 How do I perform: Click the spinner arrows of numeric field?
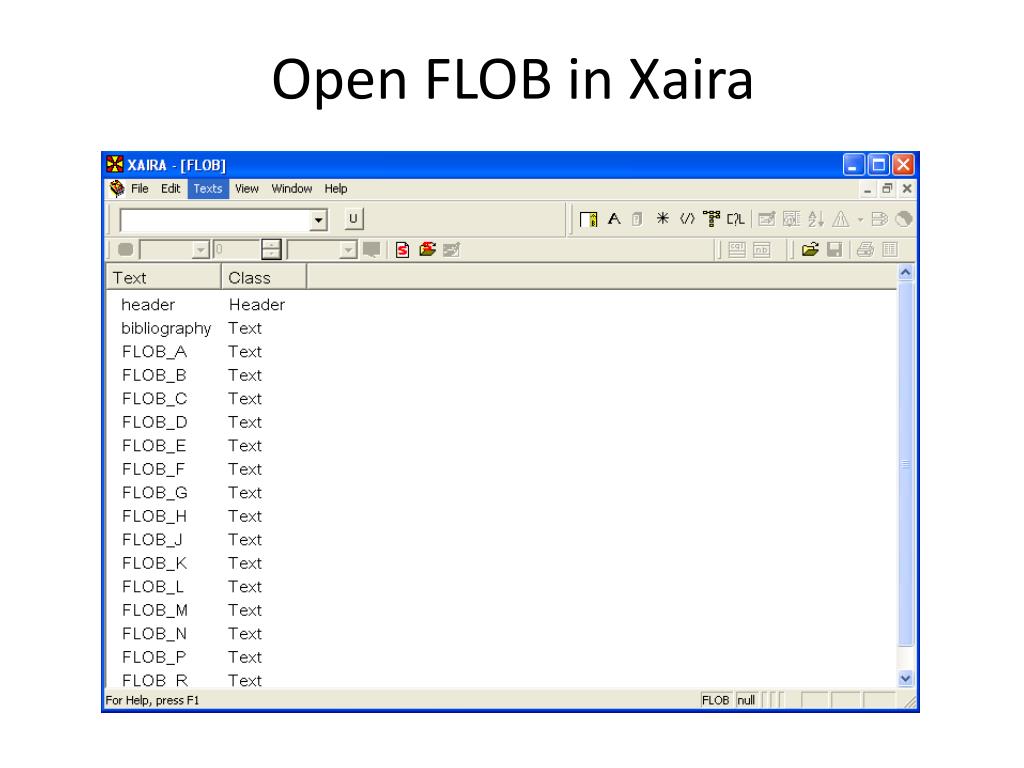point(271,249)
